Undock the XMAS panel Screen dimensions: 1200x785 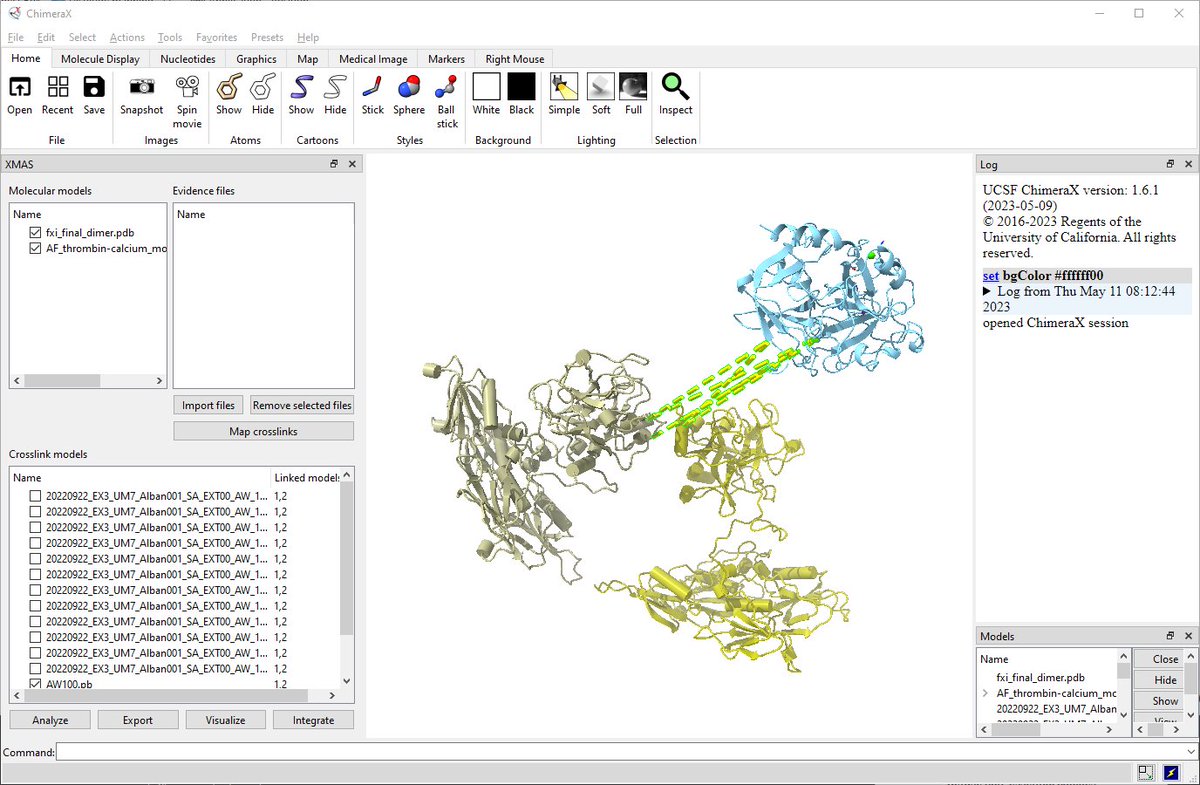click(335, 164)
